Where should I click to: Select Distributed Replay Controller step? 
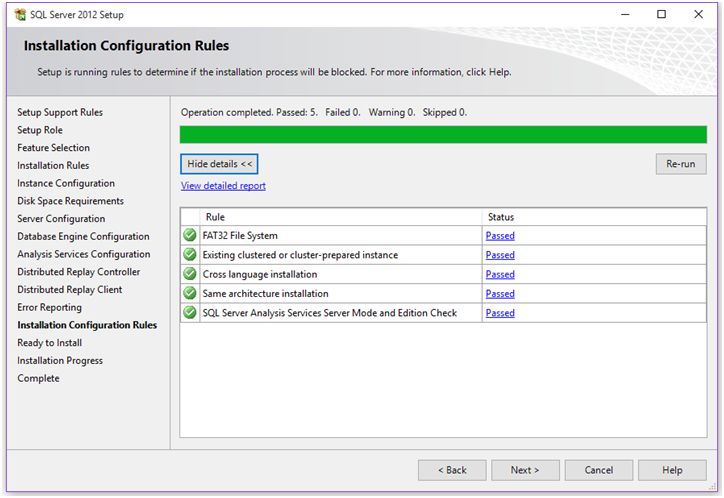pos(78,272)
